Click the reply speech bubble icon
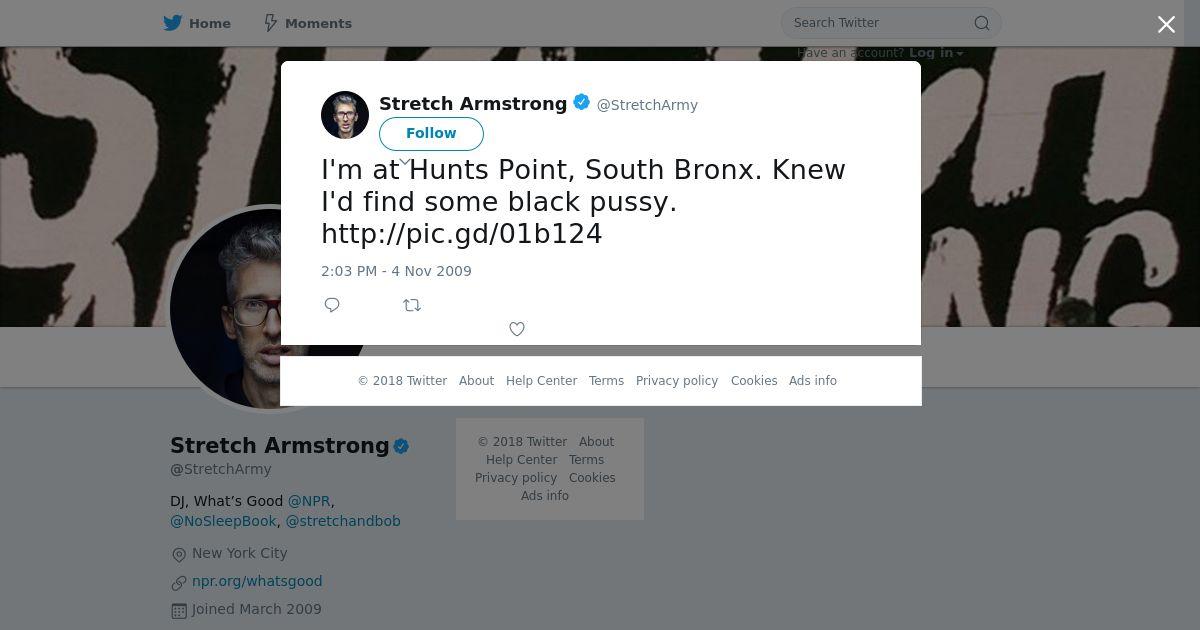 click(332, 305)
